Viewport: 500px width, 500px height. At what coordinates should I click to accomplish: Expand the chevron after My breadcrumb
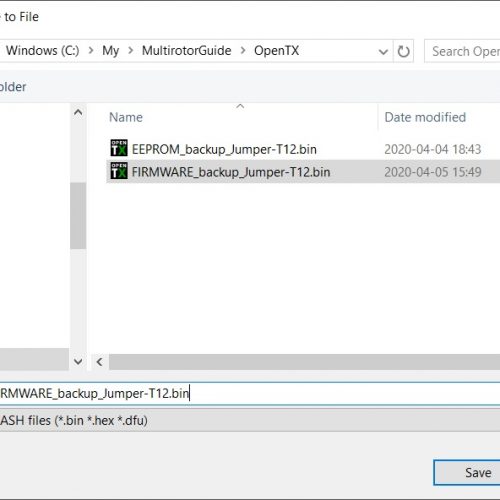(x=131, y=51)
